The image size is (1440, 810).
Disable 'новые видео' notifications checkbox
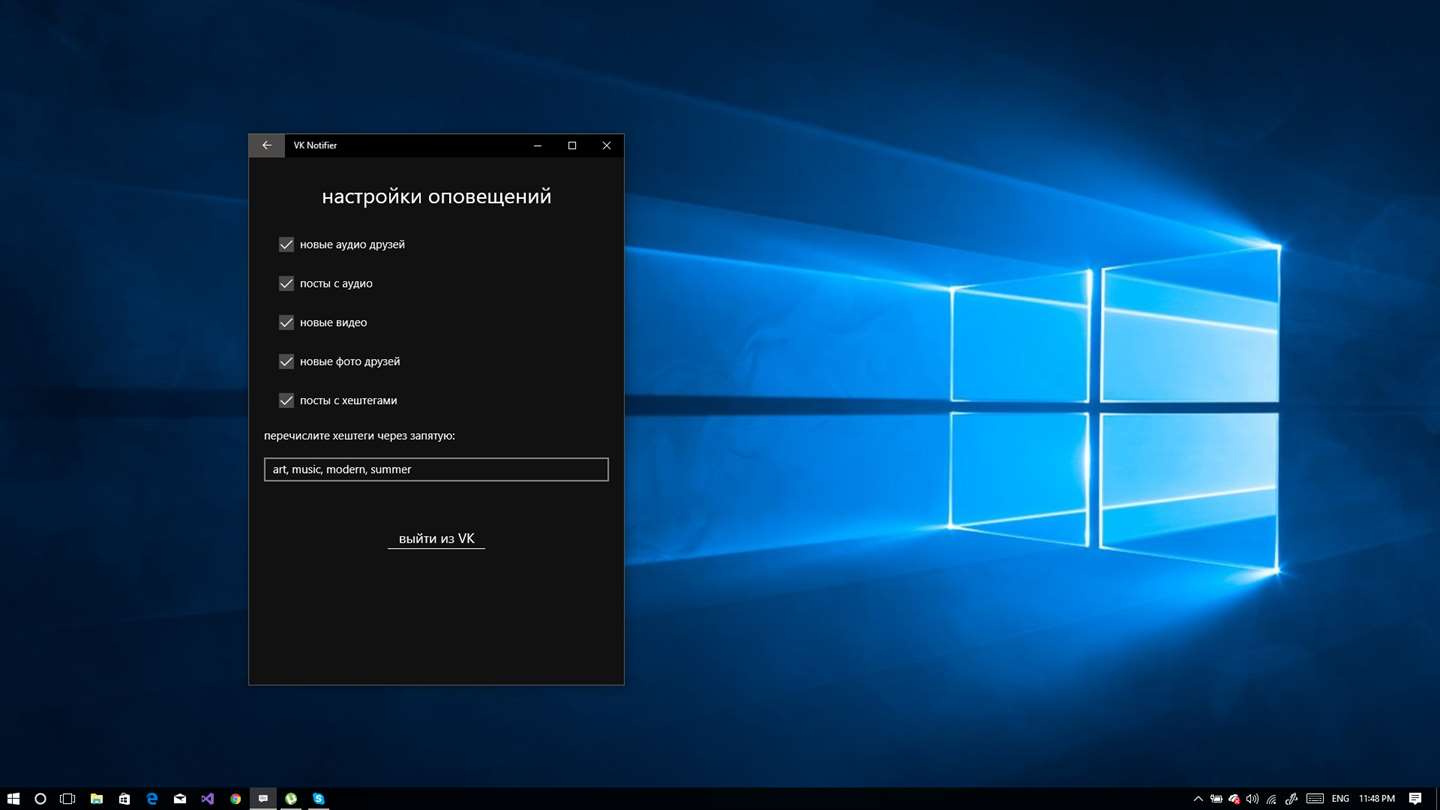pos(286,322)
